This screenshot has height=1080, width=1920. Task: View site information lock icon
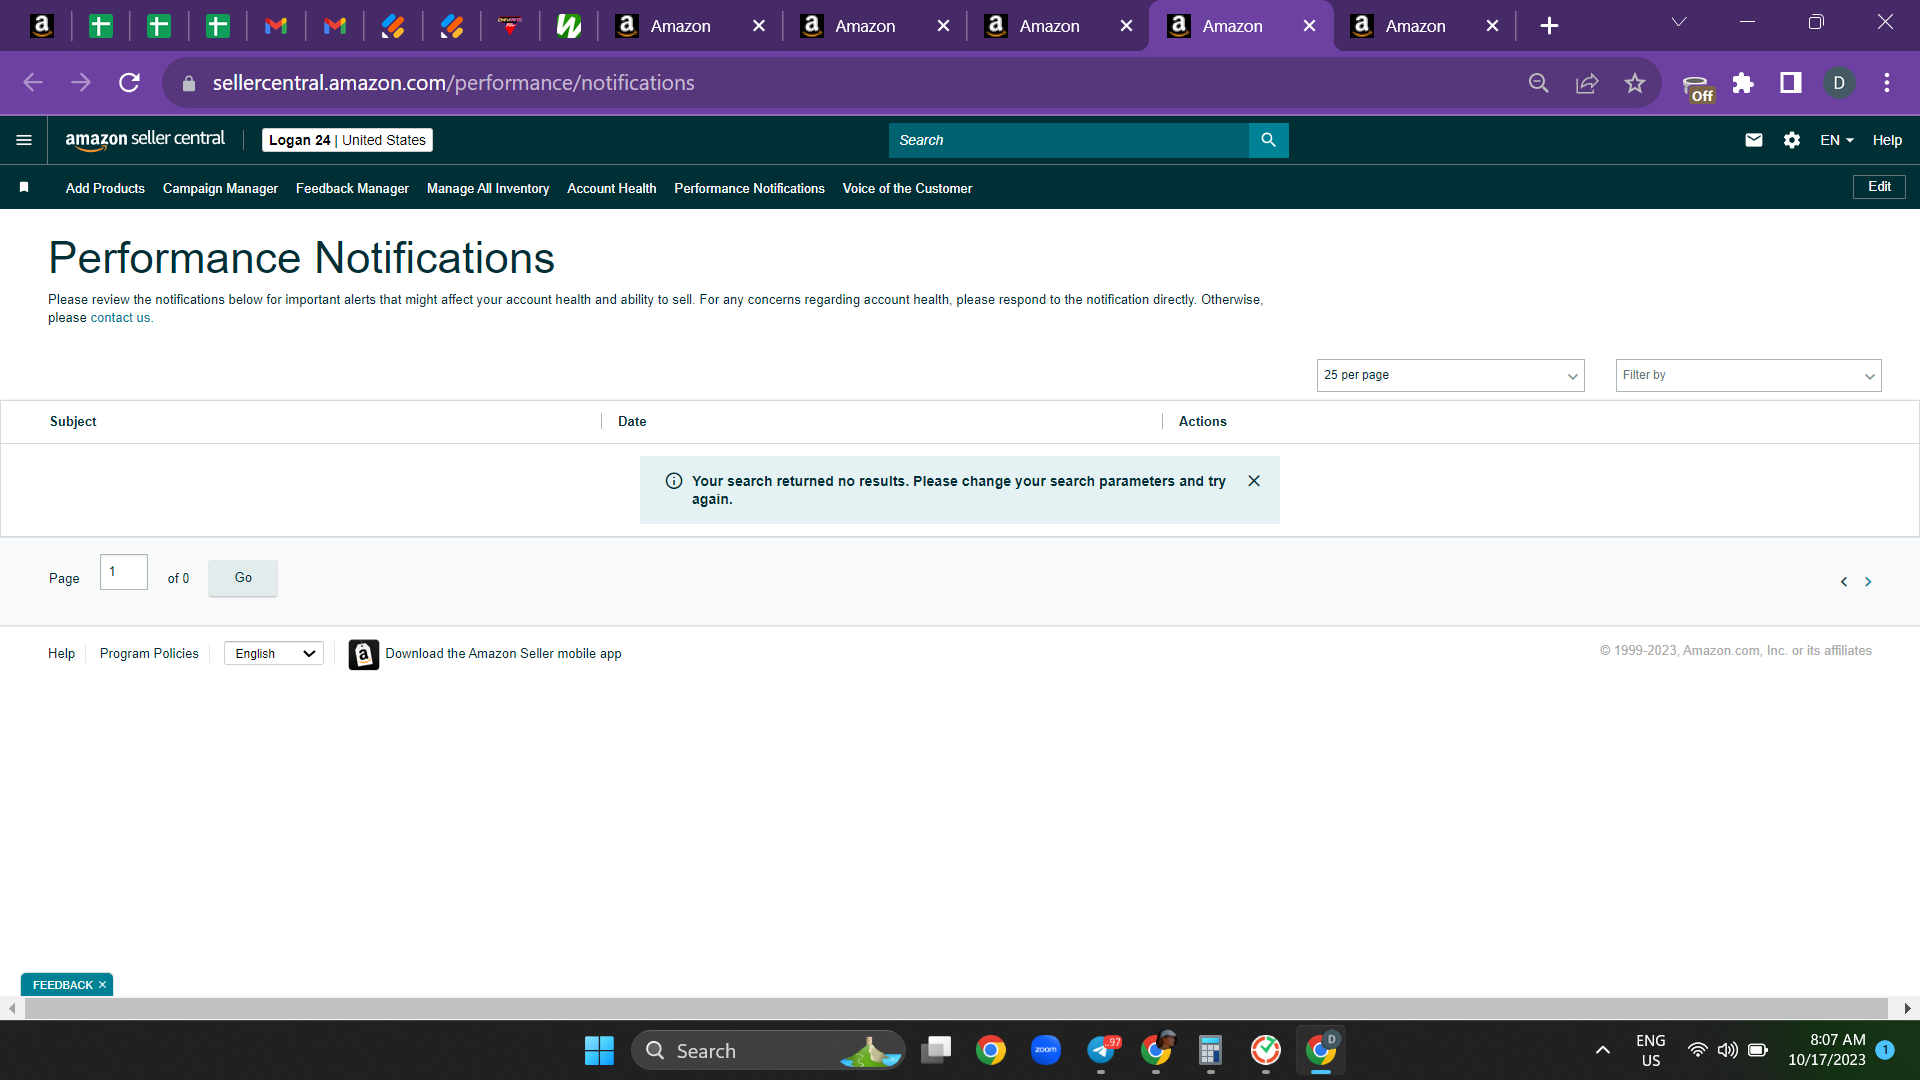pyautogui.click(x=189, y=83)
